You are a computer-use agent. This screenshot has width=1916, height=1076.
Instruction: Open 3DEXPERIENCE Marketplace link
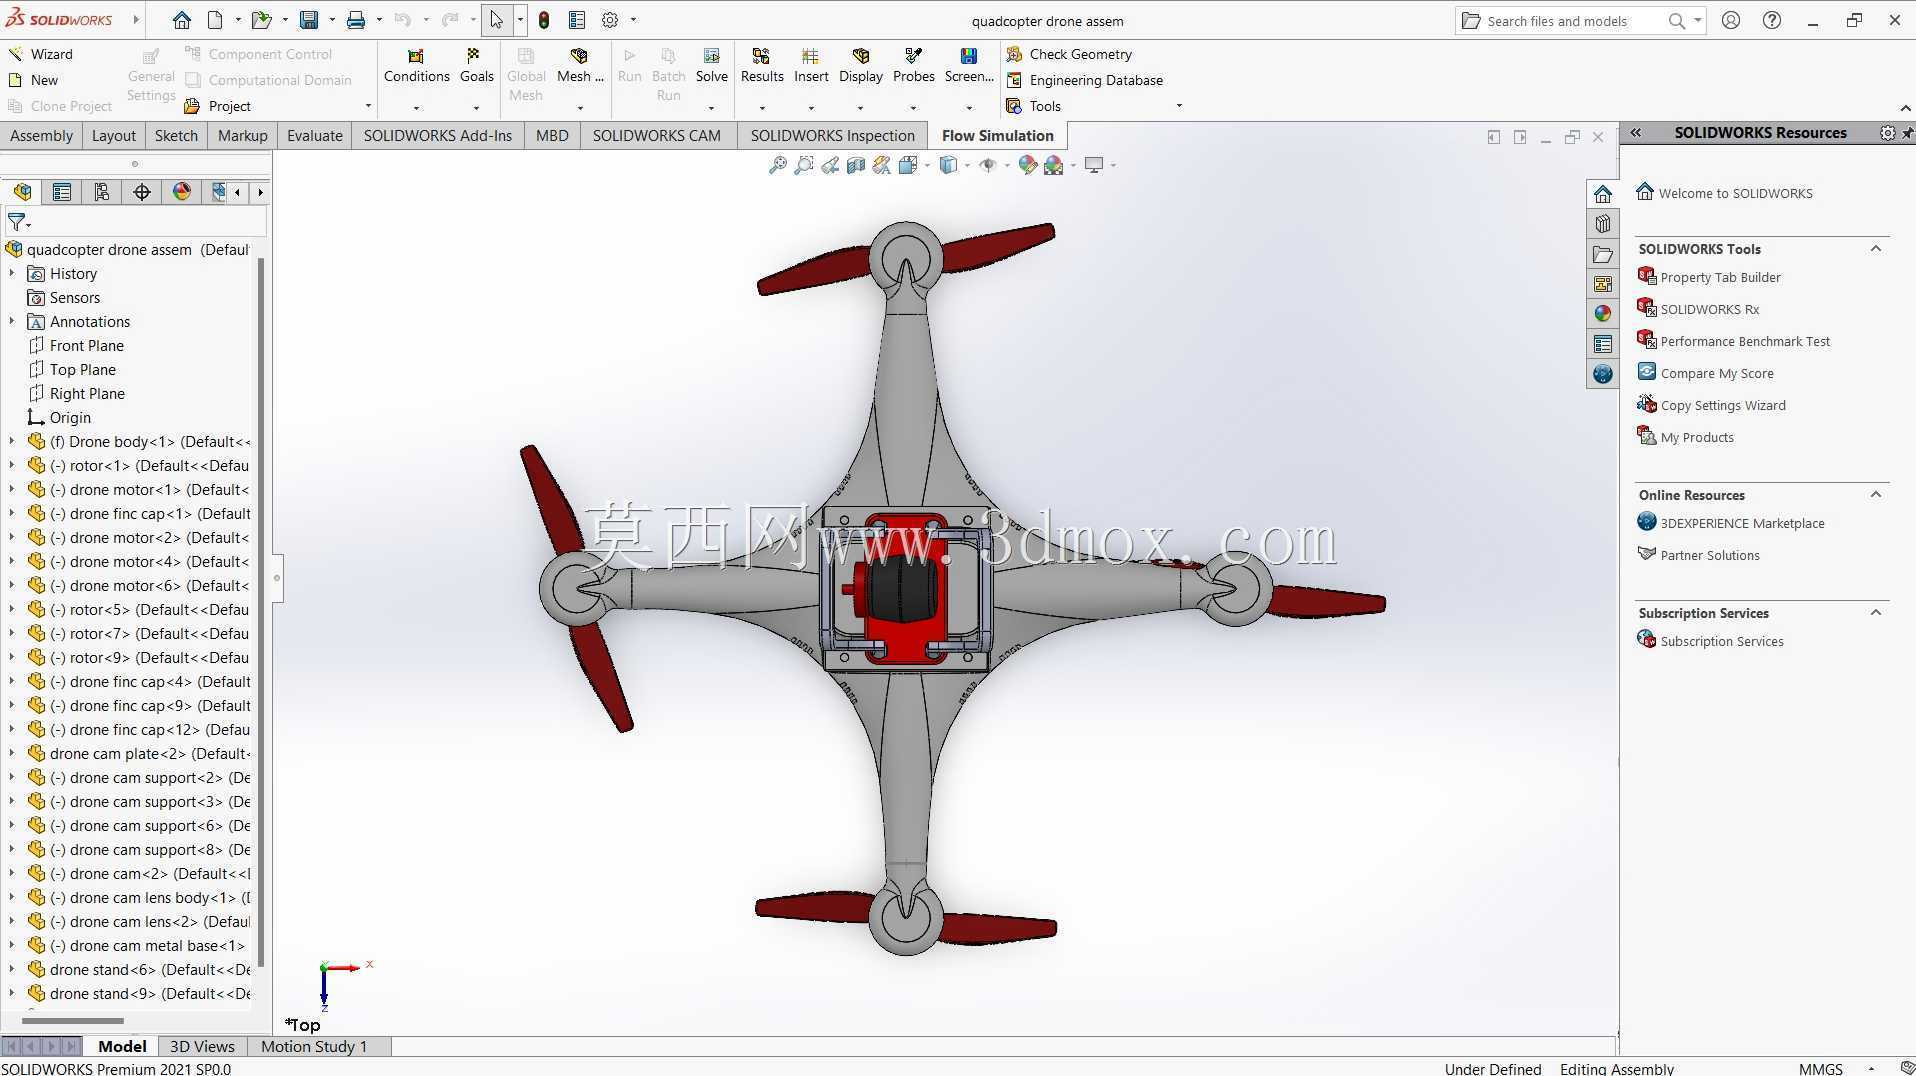click(x=1742, y=523)
